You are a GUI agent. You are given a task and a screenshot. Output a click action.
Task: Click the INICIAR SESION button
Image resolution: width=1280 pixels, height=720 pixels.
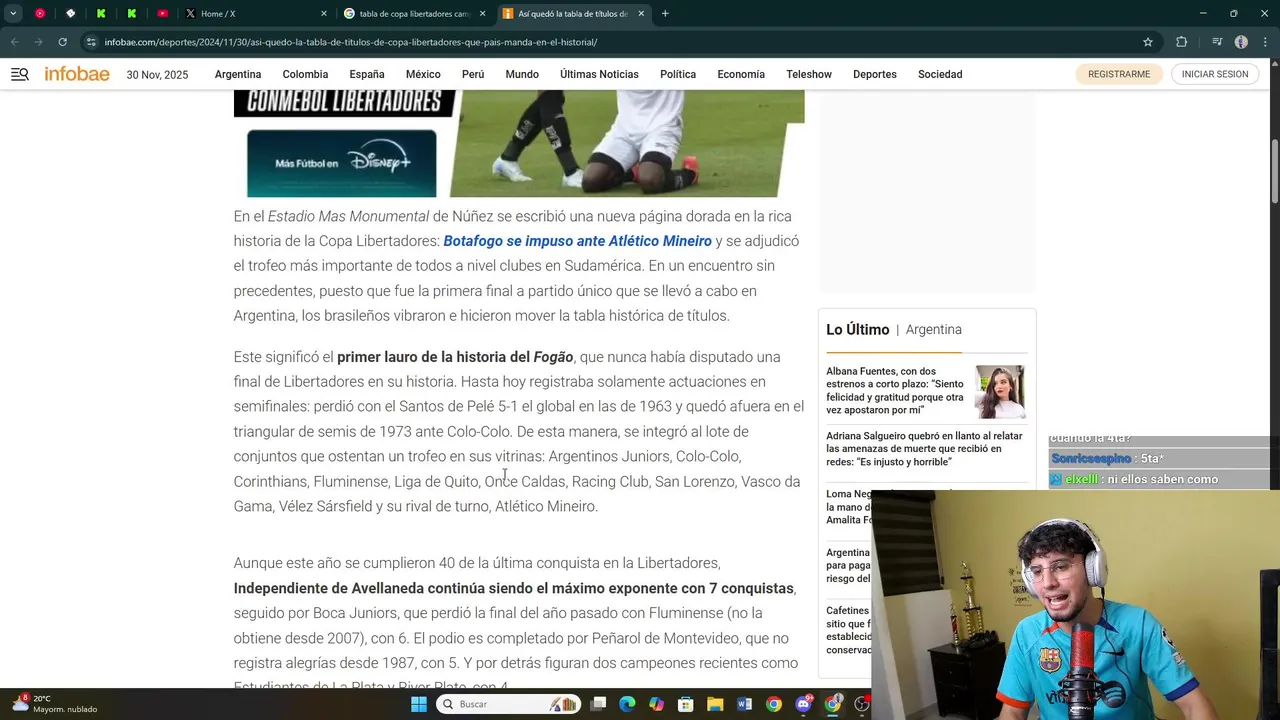1215,74
